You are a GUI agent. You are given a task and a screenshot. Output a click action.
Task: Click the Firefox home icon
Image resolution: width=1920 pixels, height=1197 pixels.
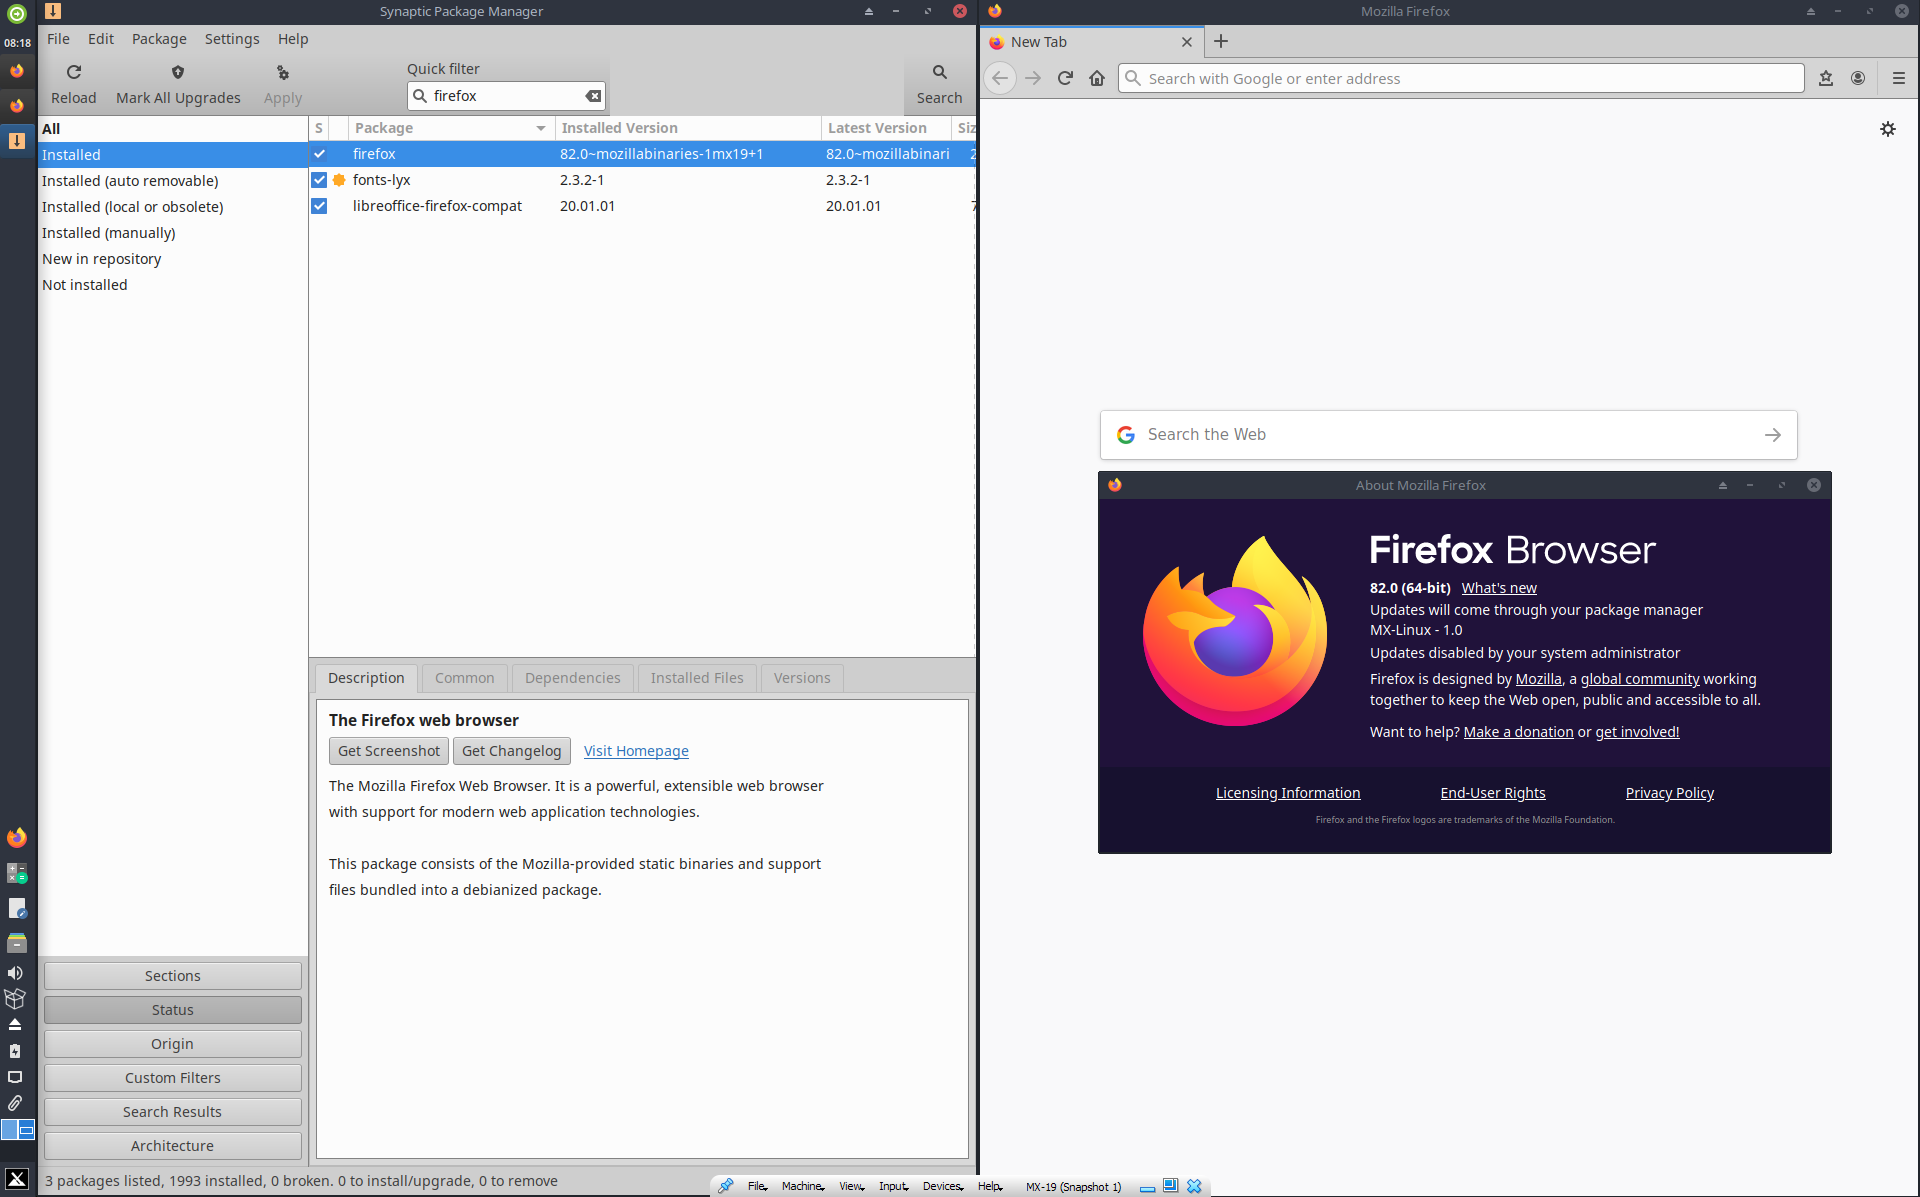point(1097,78)
